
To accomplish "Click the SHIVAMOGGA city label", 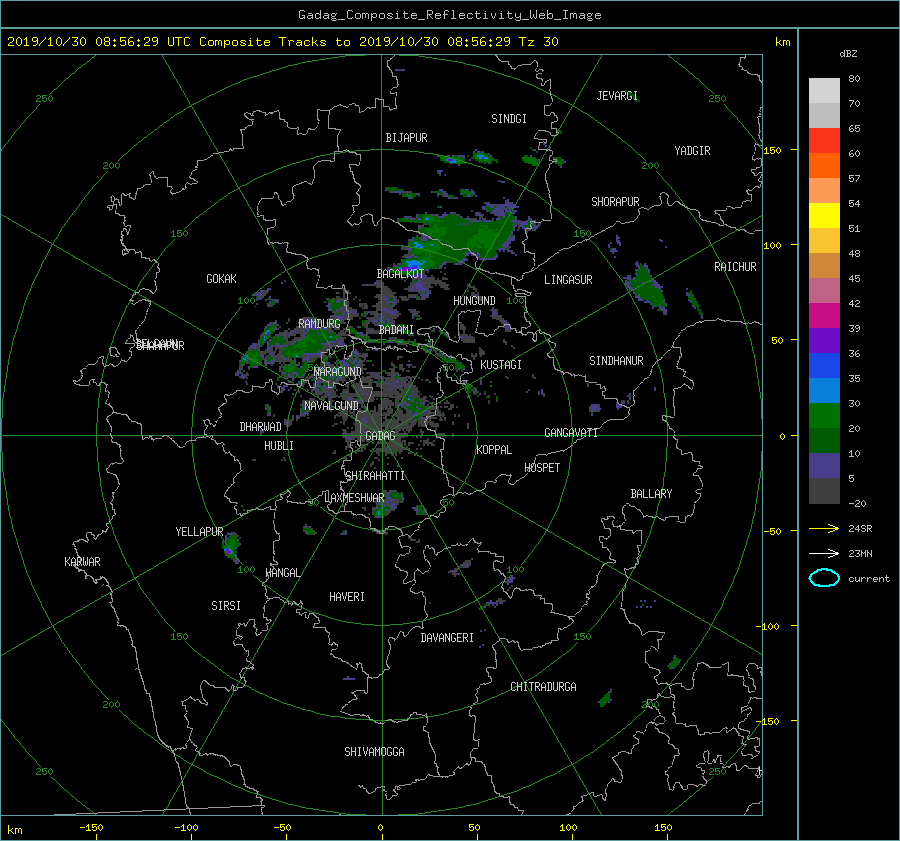I will 374,752.
